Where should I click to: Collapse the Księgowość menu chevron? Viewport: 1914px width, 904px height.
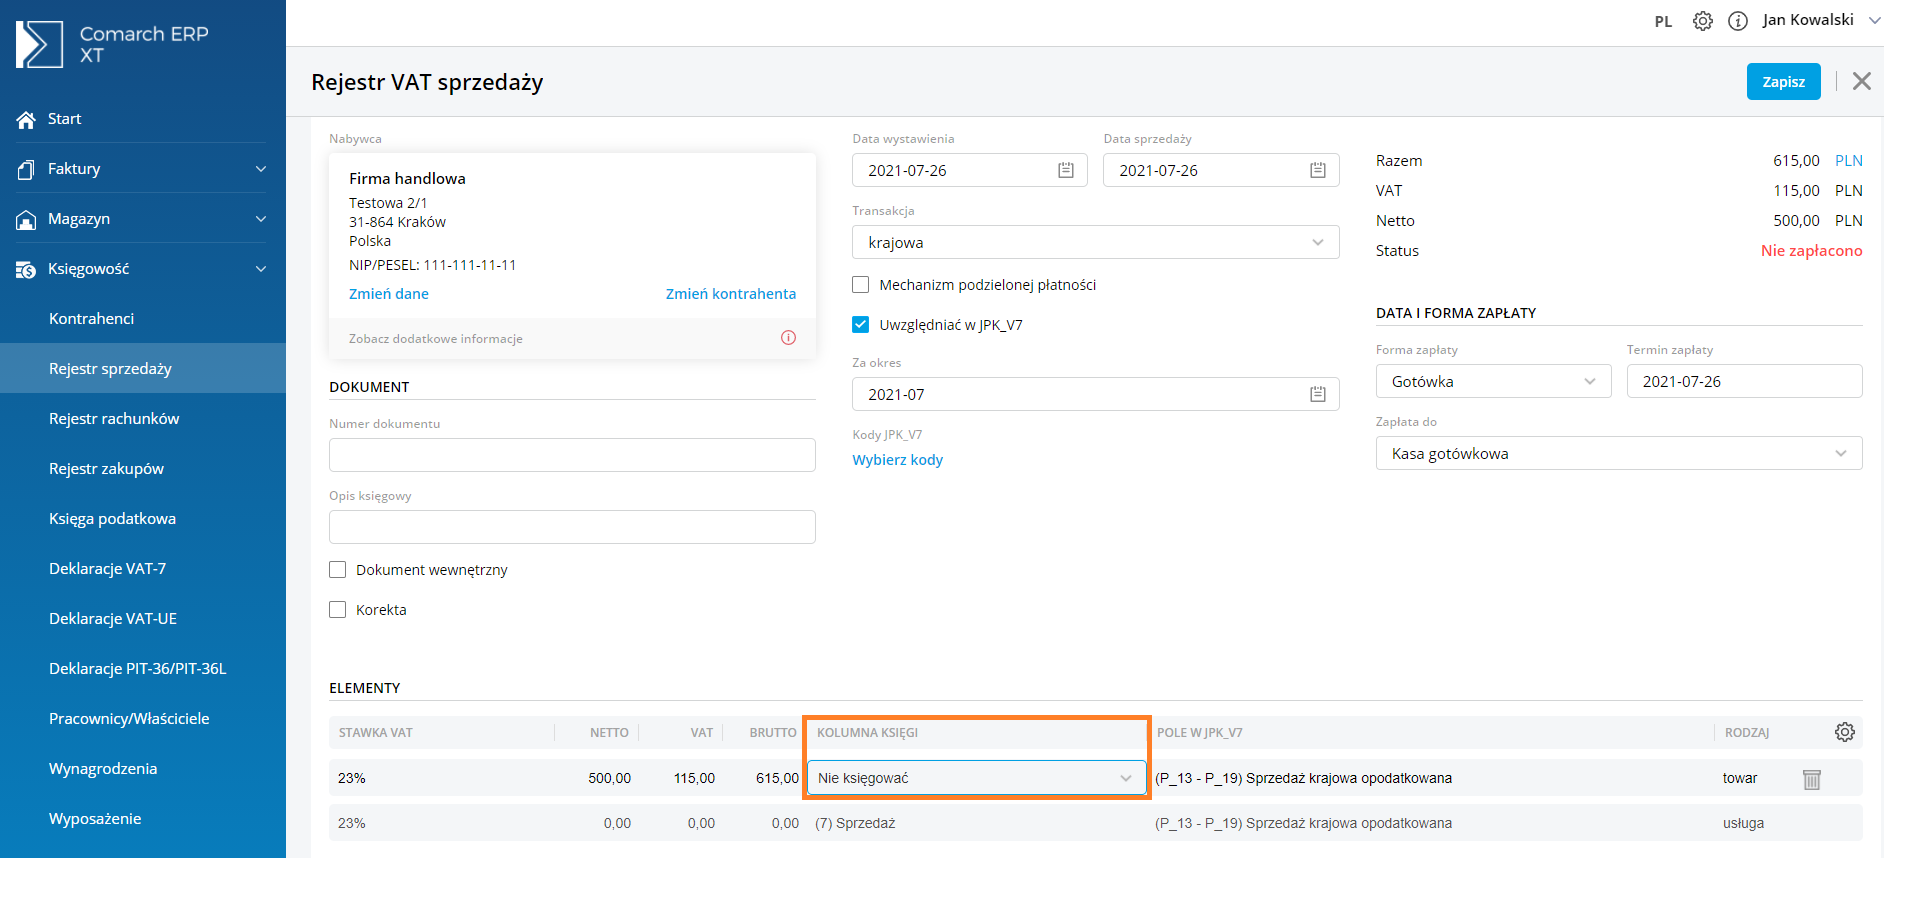pos(261,270)
